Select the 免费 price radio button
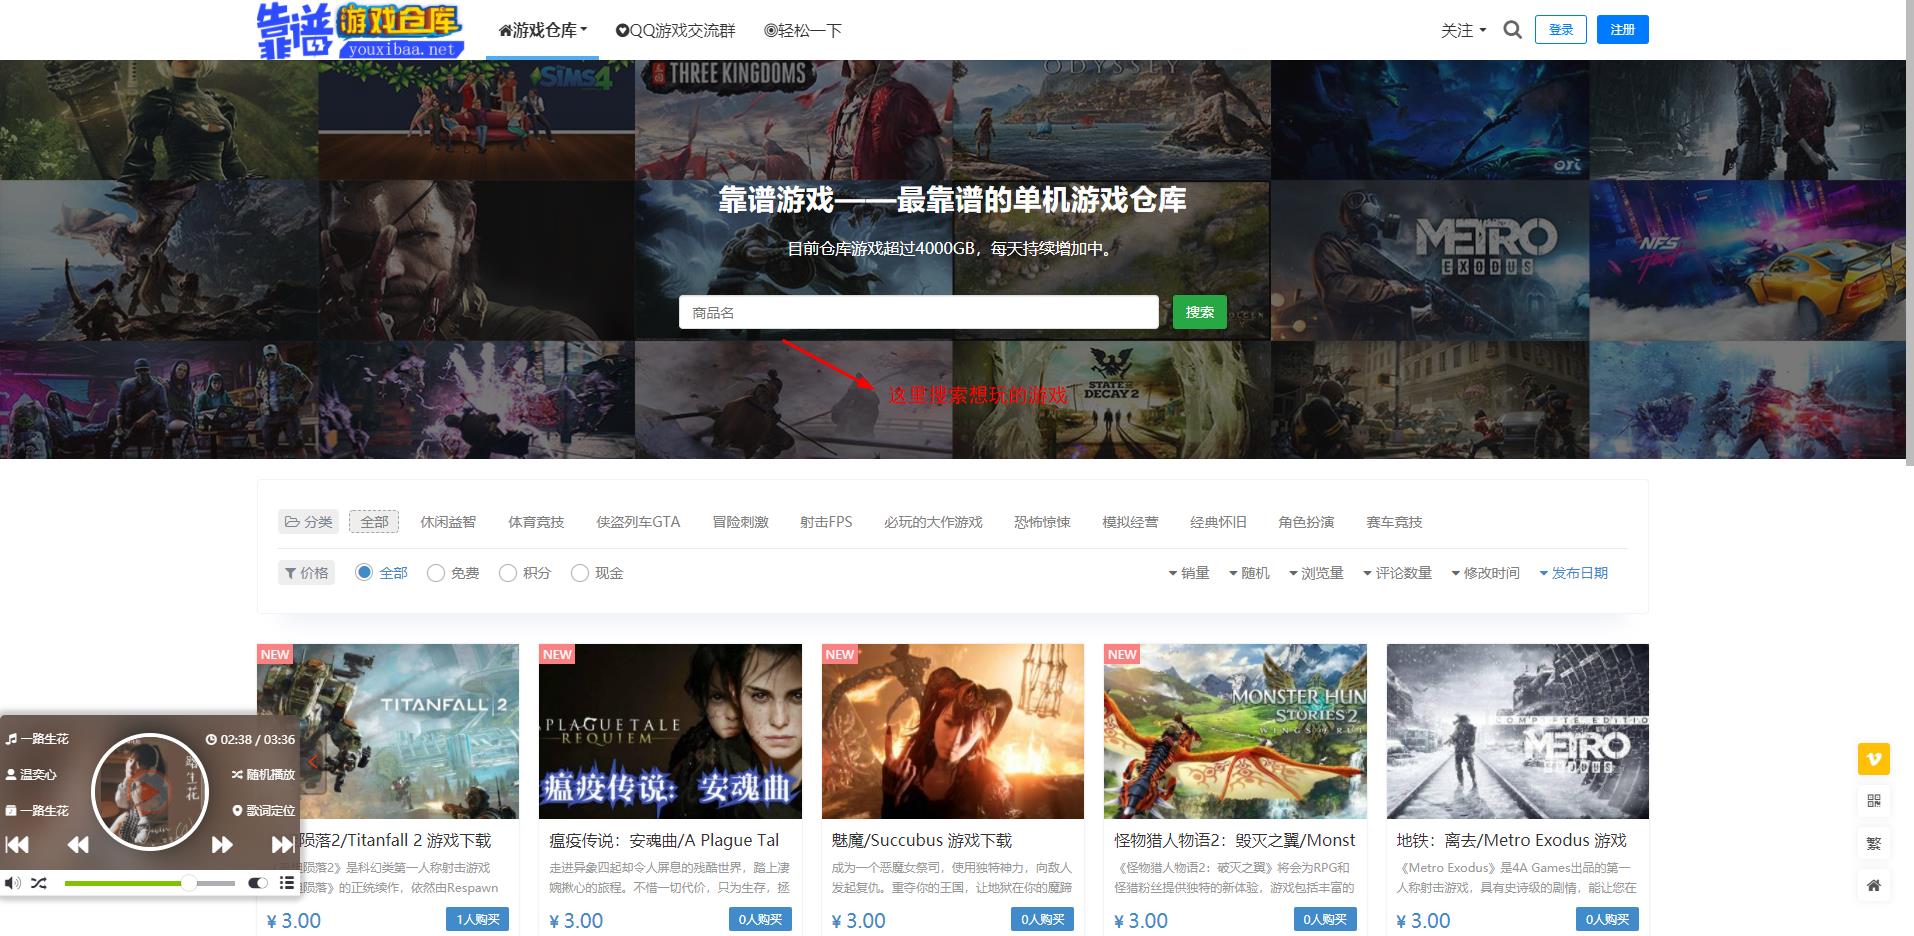 click(436, 573)
